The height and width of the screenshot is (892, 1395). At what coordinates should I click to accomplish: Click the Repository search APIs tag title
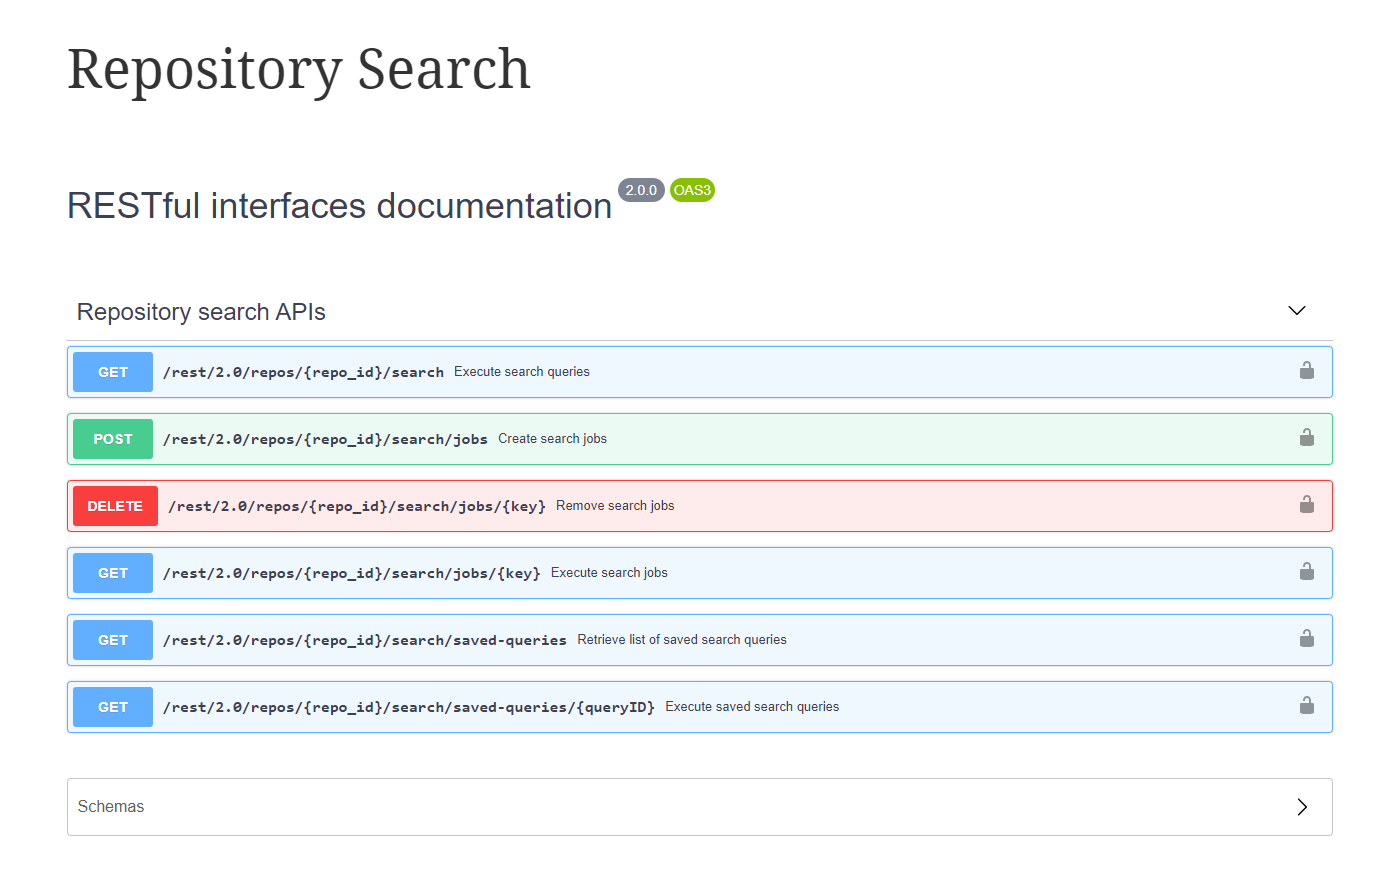201,312
